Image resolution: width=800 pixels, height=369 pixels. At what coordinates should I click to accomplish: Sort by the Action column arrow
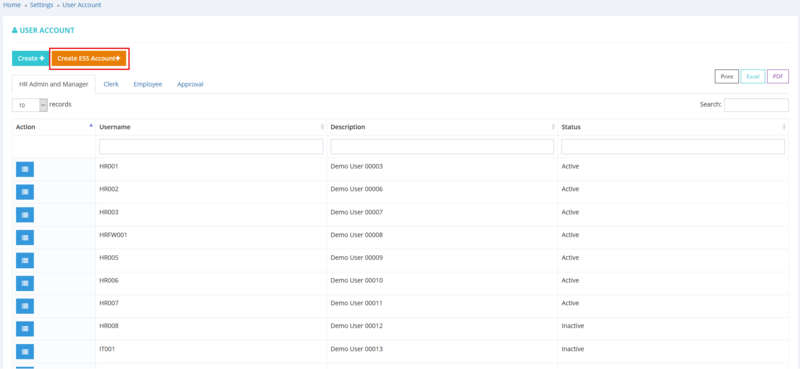coord(91,126)
